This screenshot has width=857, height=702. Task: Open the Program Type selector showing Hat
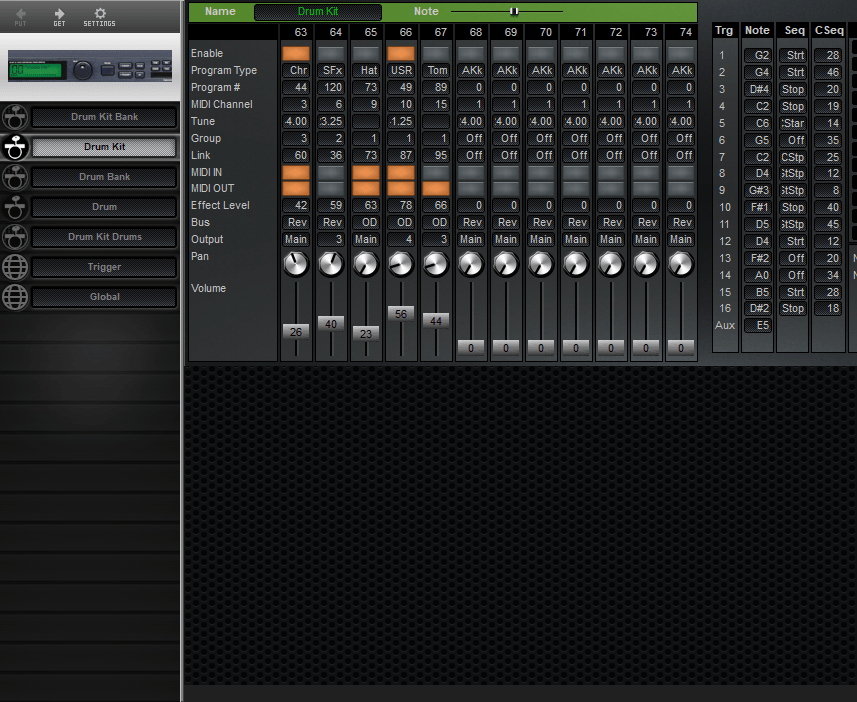click(x=366, y=70)
